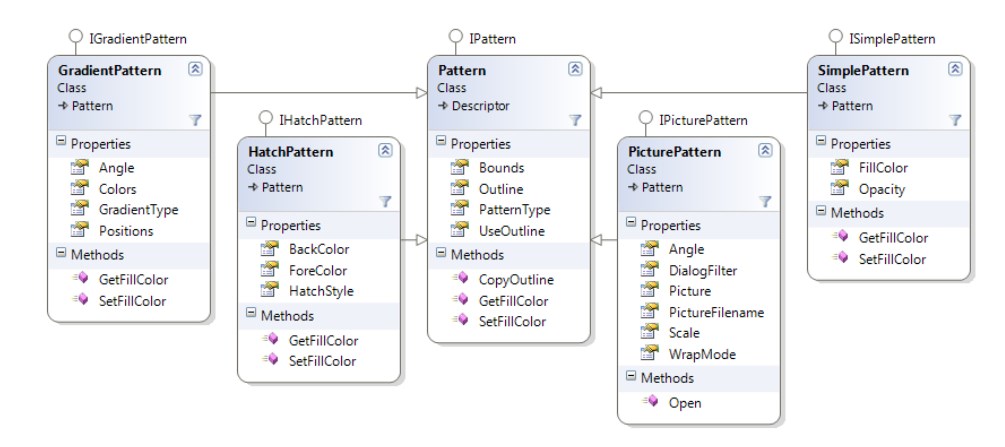The width and height of the screenshot is (1005, 447).
Task: Click the HatchPattern class title header
Action: click(290, 151)
